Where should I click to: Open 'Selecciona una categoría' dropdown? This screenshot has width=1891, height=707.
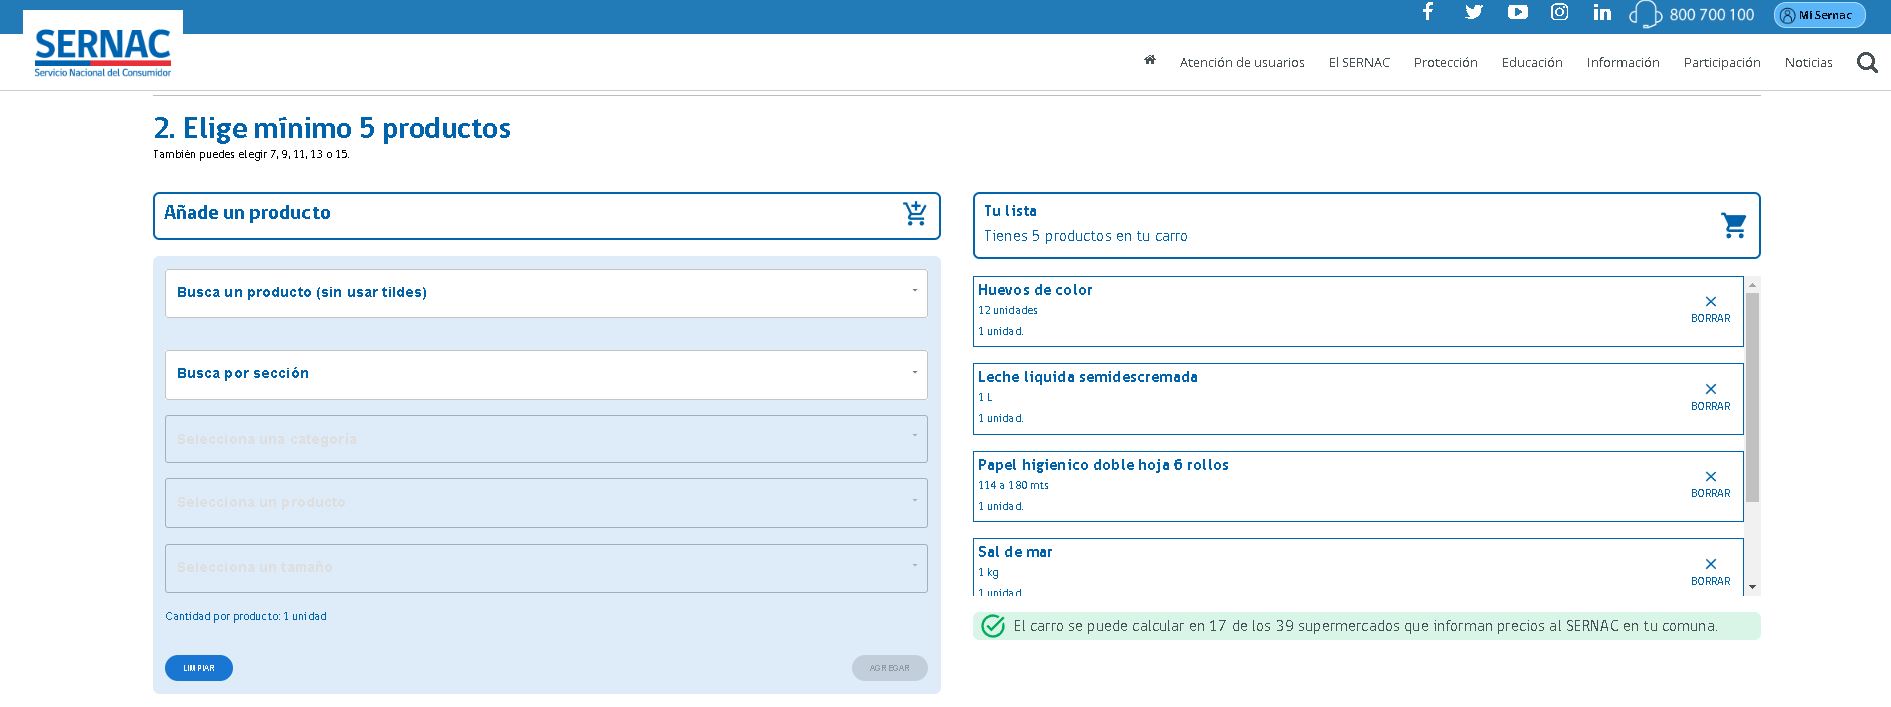click(x=546, y=439)
